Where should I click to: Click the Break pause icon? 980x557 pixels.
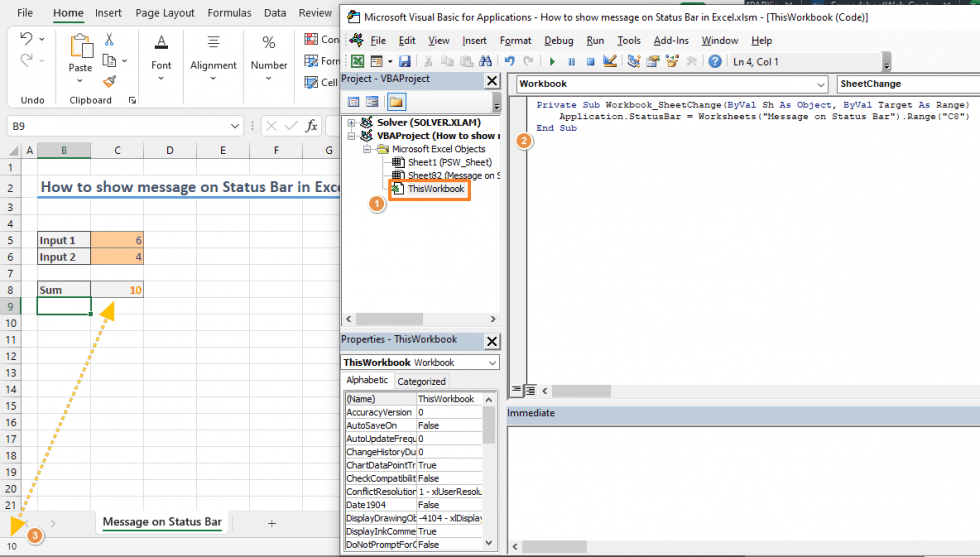click(x=571, y=61)
